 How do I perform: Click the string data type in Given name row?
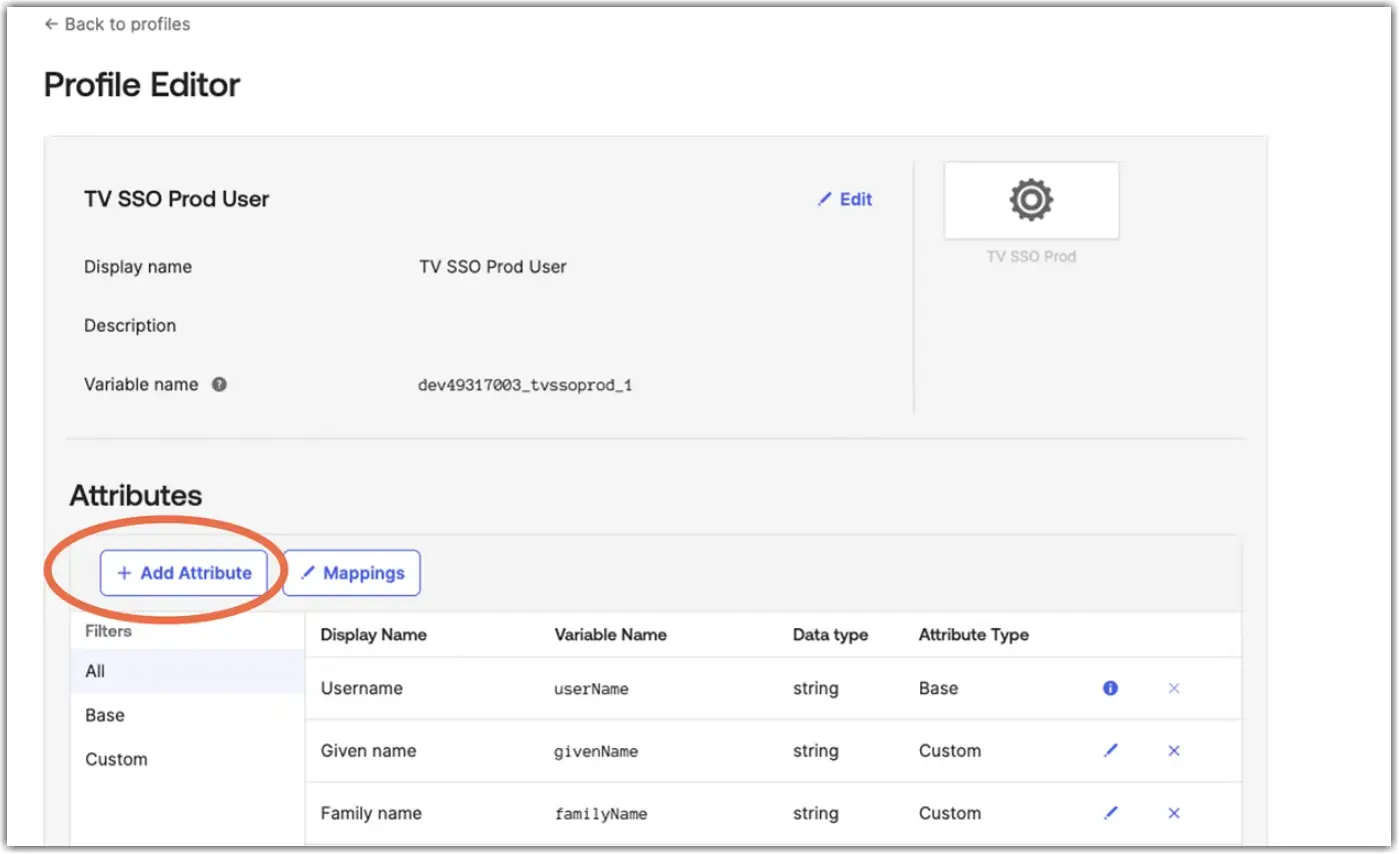(x=815, y=751)
